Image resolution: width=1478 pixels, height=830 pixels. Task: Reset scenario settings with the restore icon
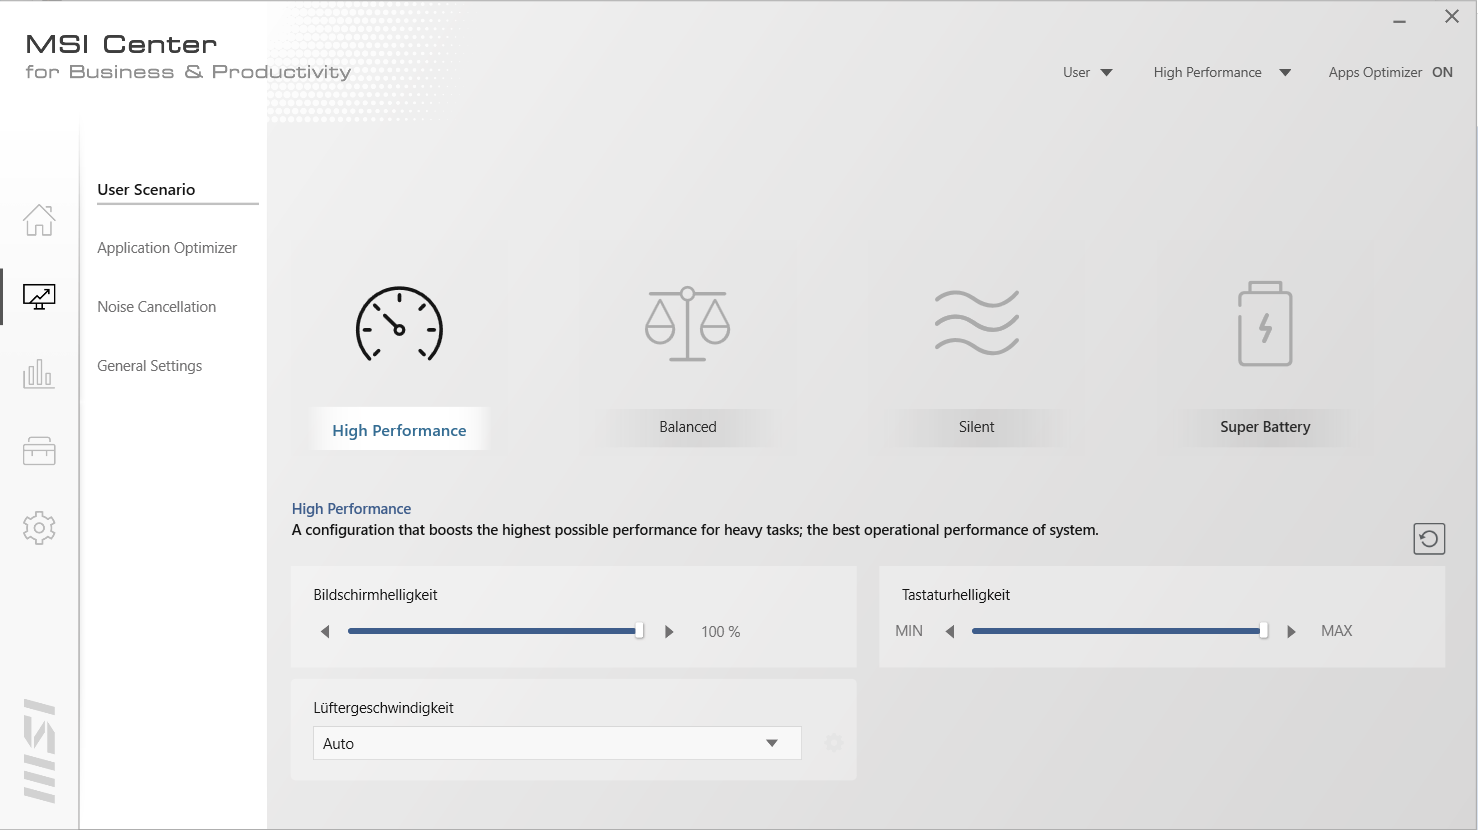tap(1429, 539)
